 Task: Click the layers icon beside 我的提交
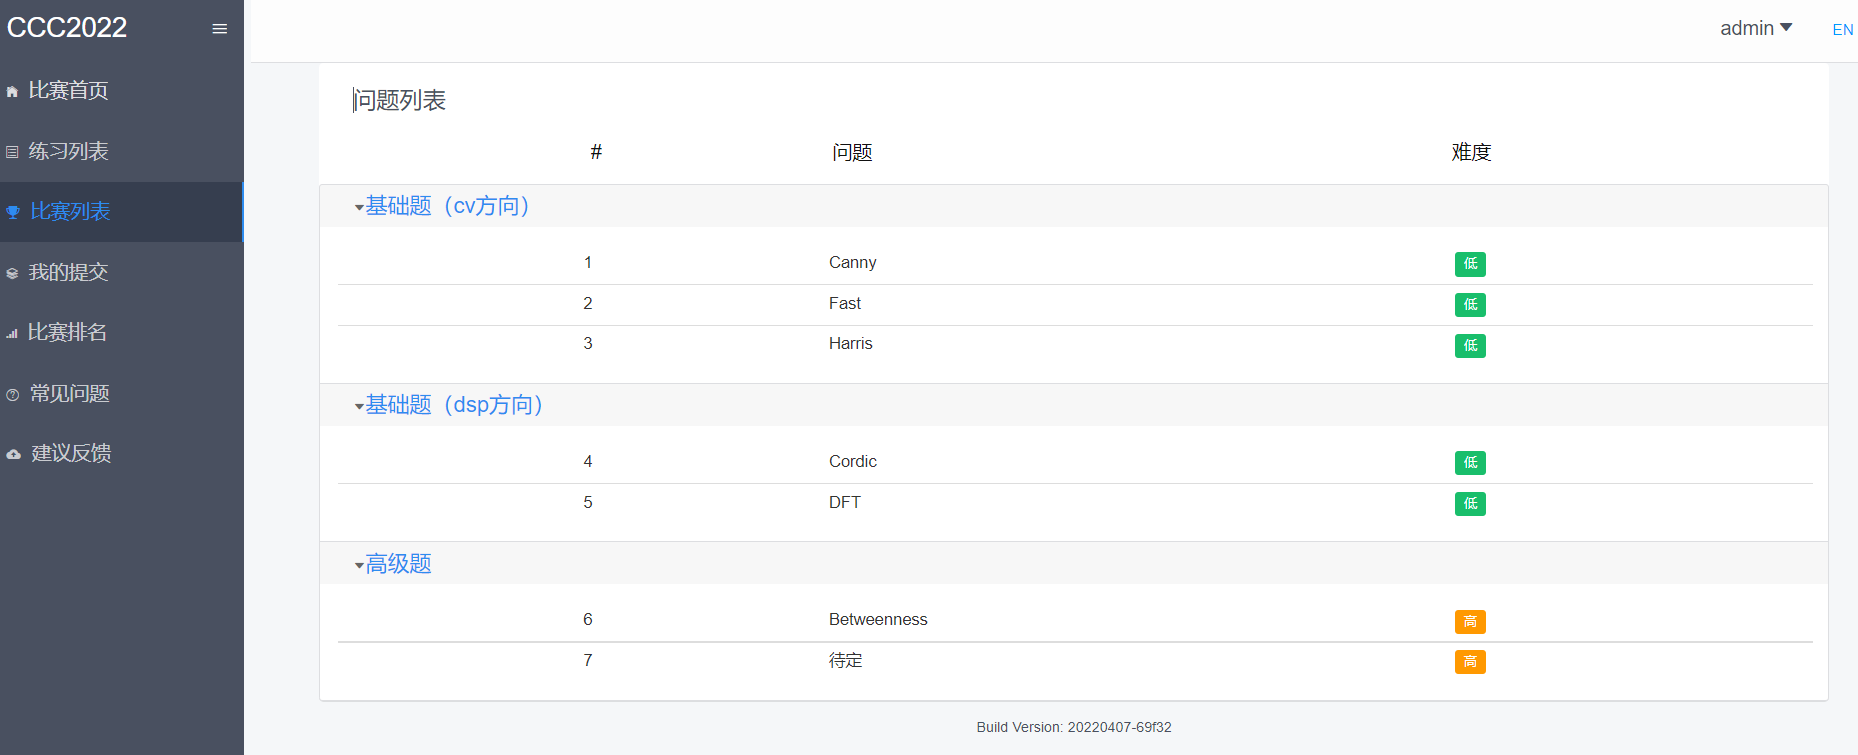coord(12,273)
